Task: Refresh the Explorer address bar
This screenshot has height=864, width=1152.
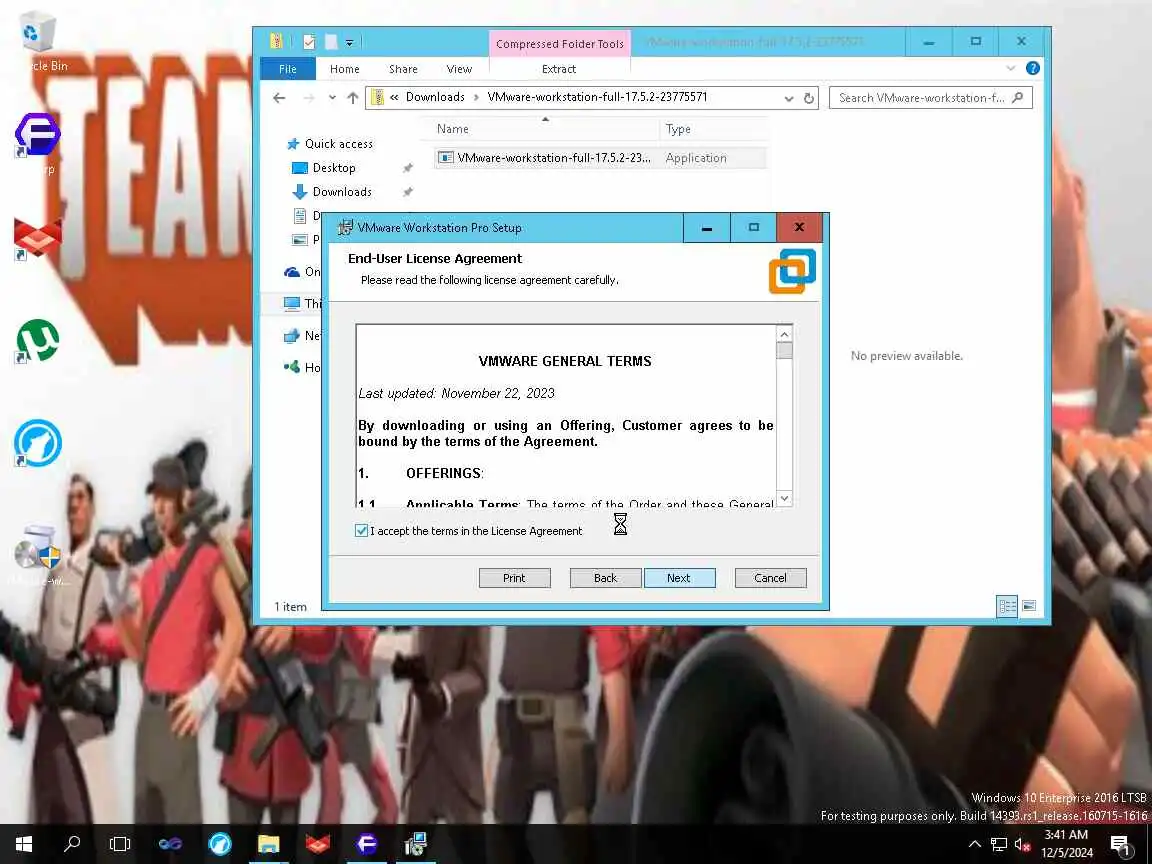Action: click(x=809, y=98)
